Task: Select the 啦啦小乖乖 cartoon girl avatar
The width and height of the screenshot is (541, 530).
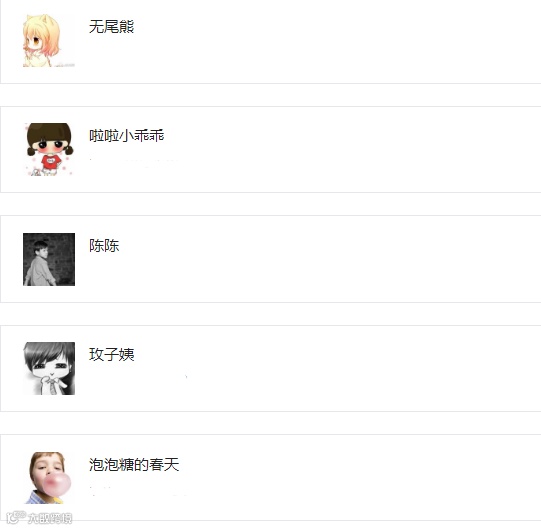Action: (49, 149)
